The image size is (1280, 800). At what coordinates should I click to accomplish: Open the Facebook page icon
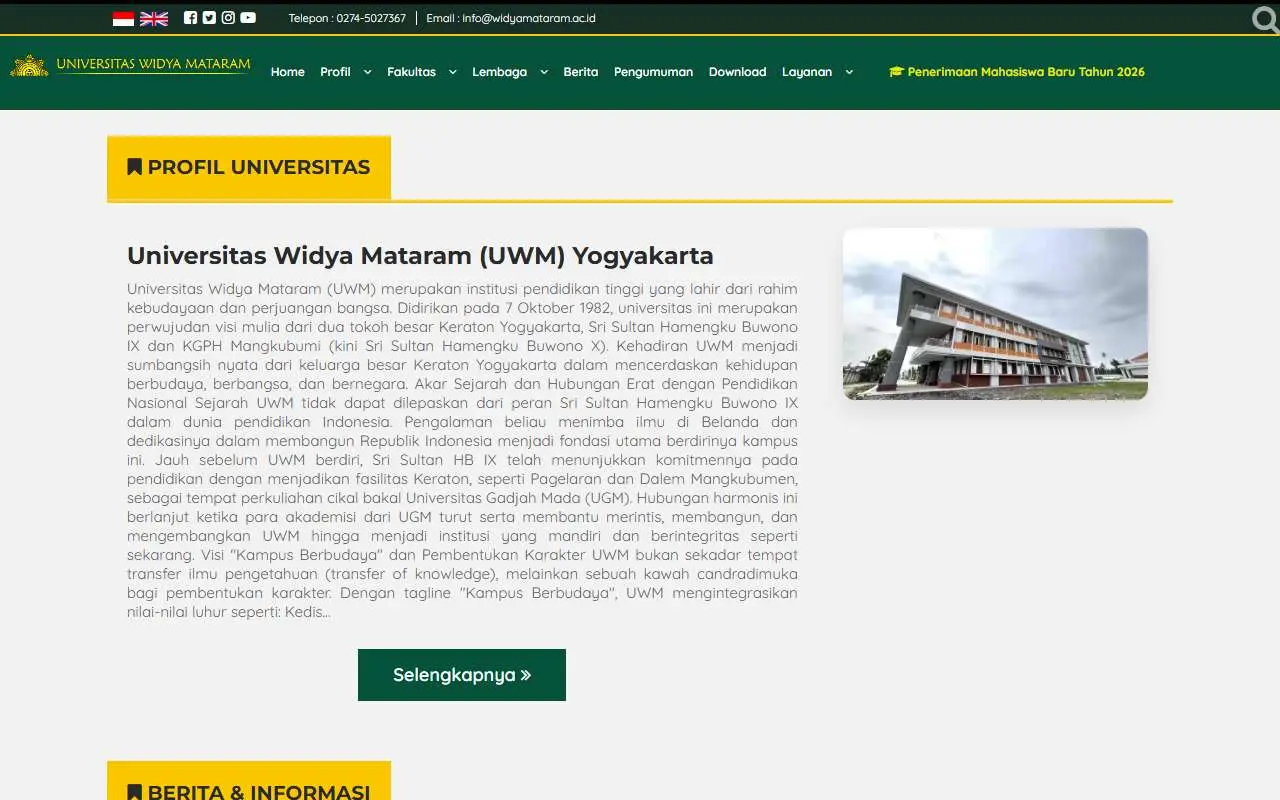point(191,18)
